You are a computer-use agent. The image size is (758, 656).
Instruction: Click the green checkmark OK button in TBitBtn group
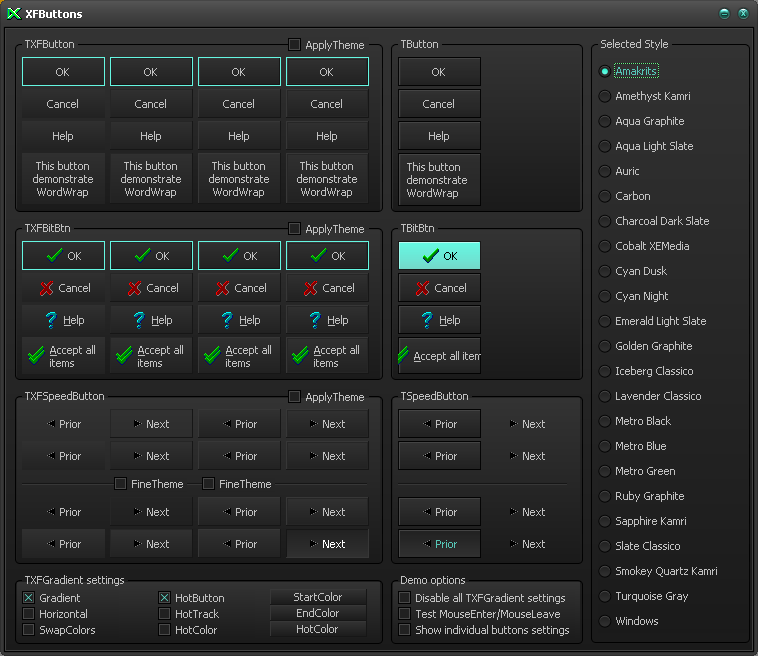tap(439, 256)
